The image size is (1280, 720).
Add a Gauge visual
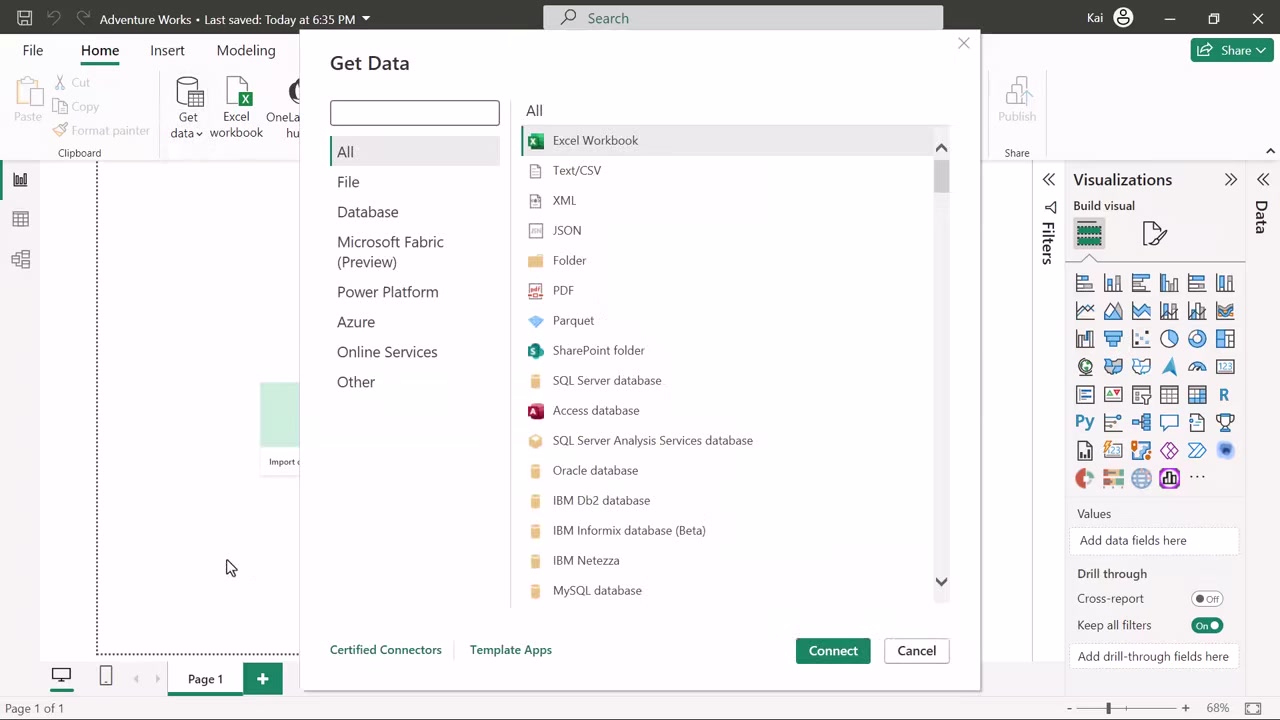(x=1197, y=367)
